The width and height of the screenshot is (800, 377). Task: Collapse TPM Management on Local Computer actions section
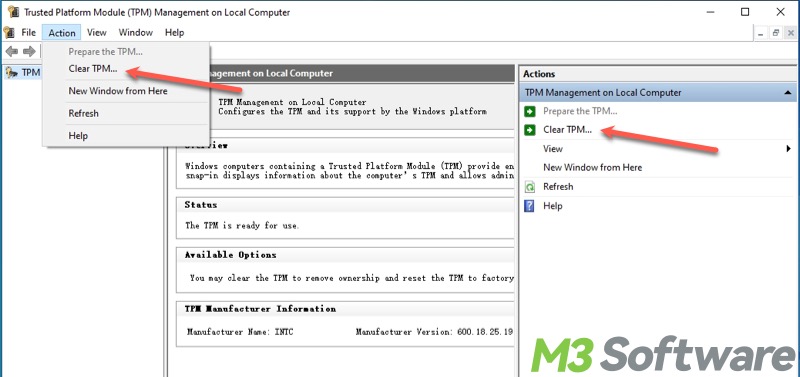tap(788, 93)
